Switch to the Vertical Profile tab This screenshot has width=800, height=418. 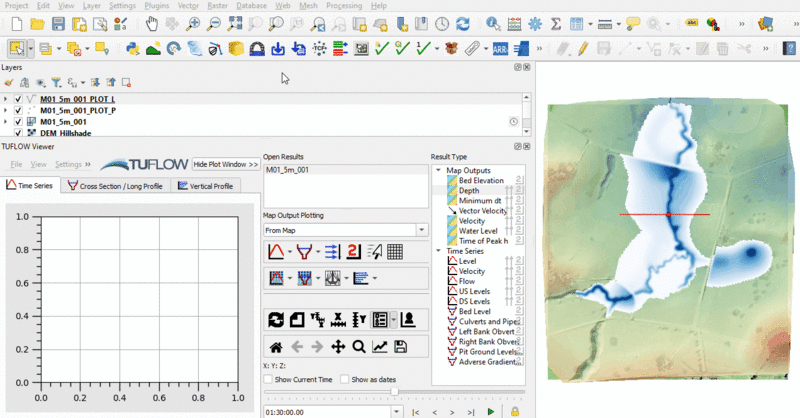[203, 186]
